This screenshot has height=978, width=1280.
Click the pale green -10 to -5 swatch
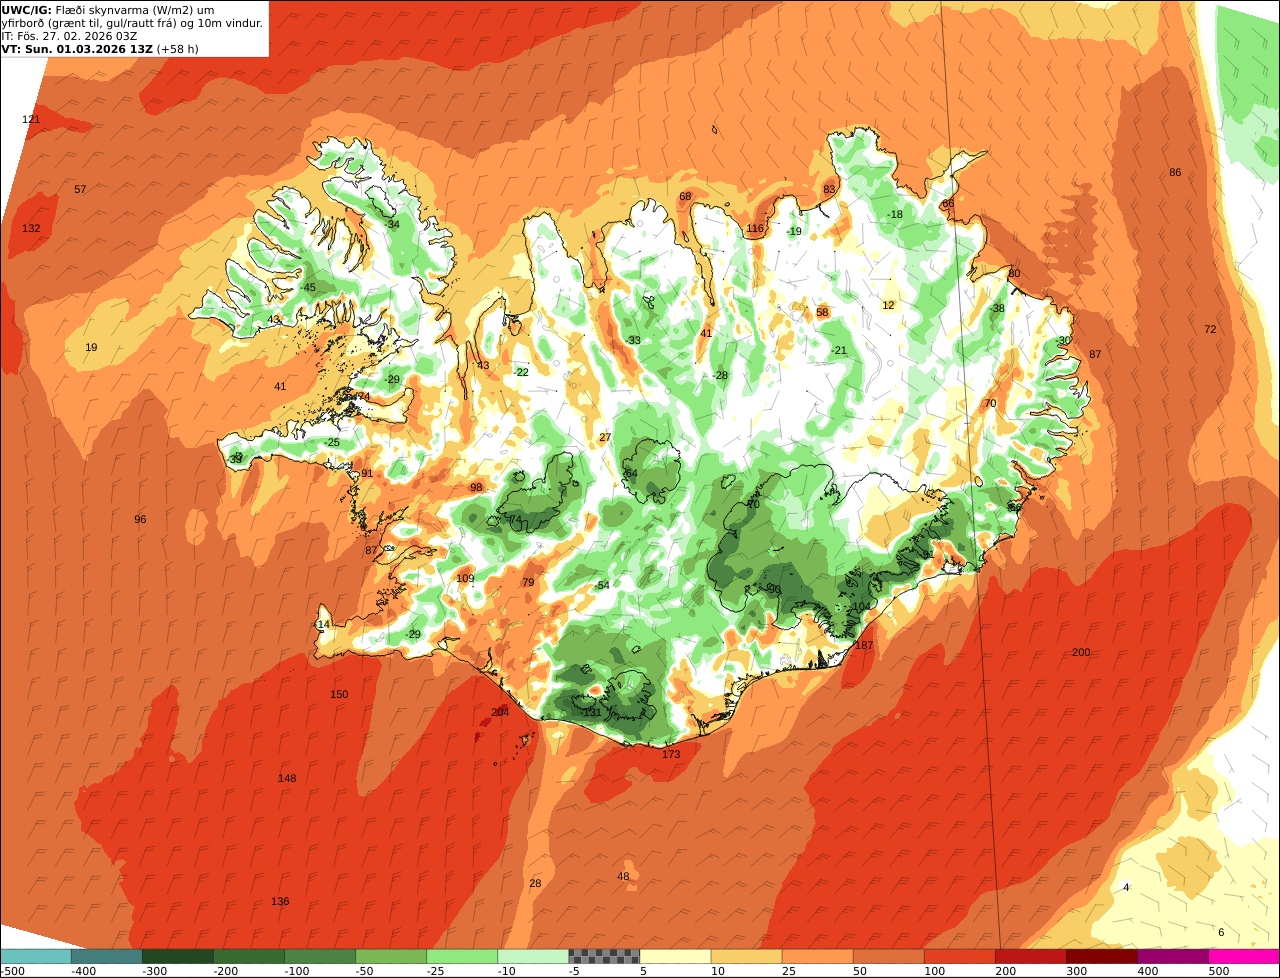tap(533, 956)
